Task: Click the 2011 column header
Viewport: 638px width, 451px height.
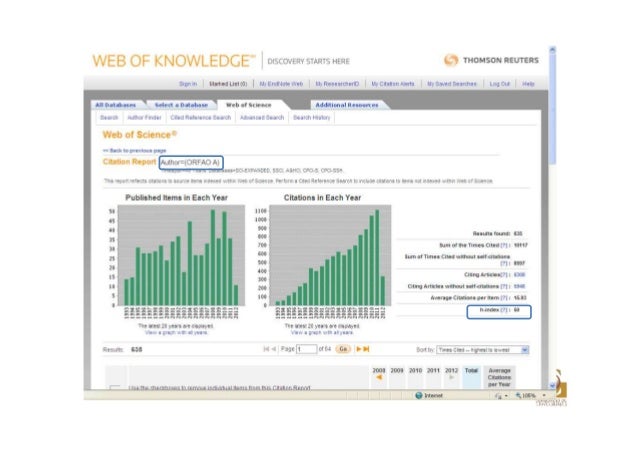Action: [433, 370]
